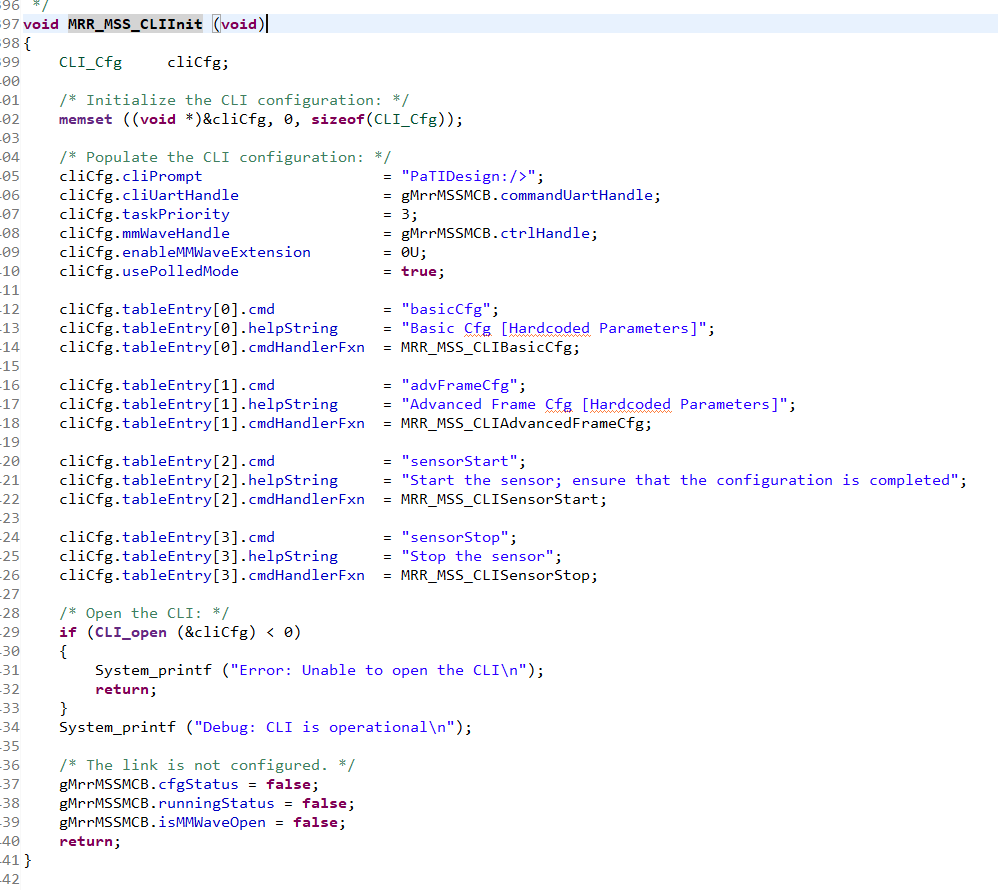
Task: Click "Populate the CLI configuration" comment
Action: 225,157
